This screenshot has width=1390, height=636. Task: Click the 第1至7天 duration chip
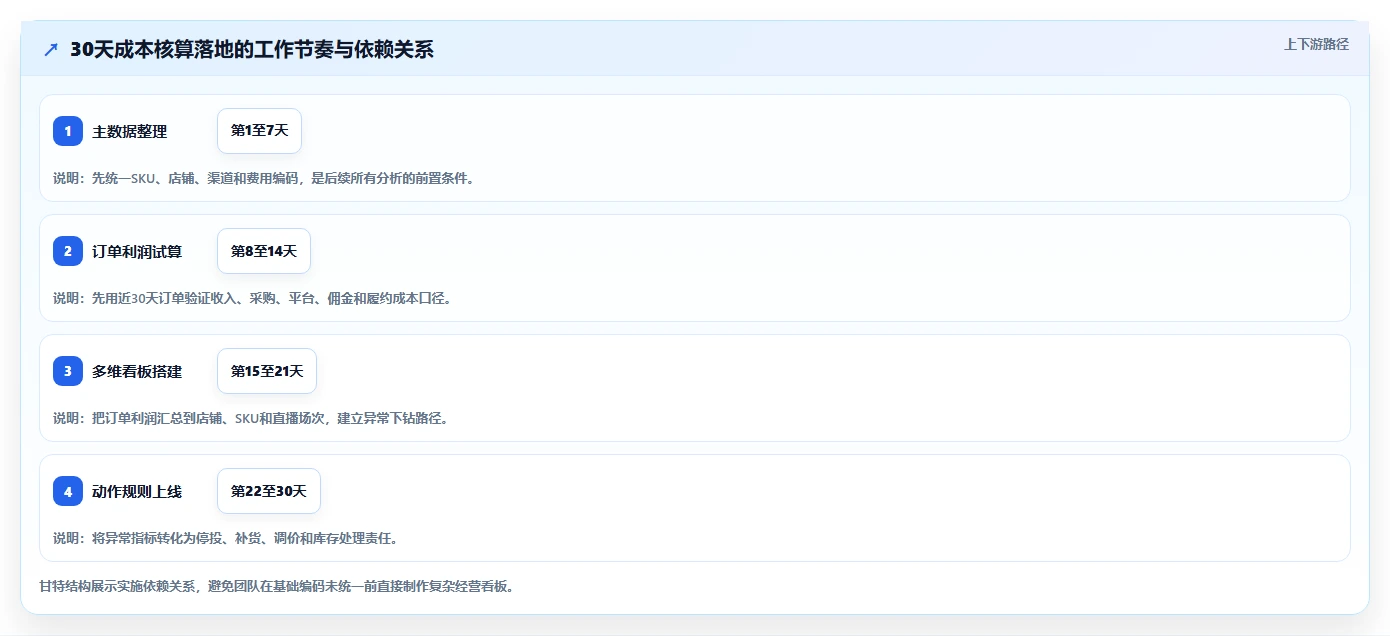(x=259, y=131)
